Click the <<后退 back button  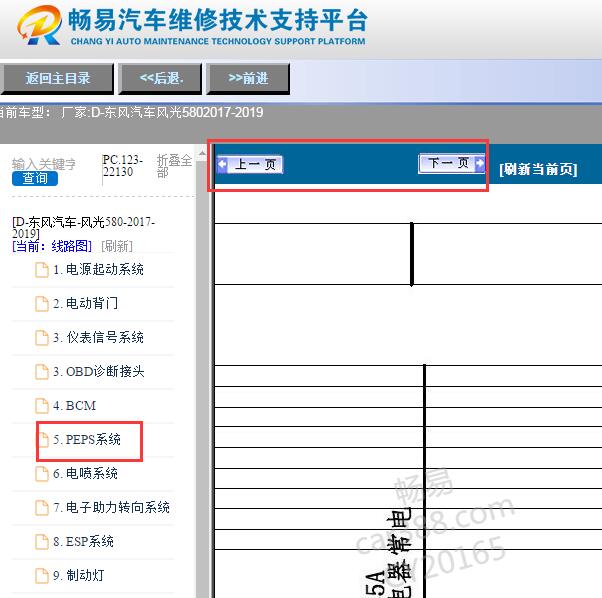pos(160,79)
